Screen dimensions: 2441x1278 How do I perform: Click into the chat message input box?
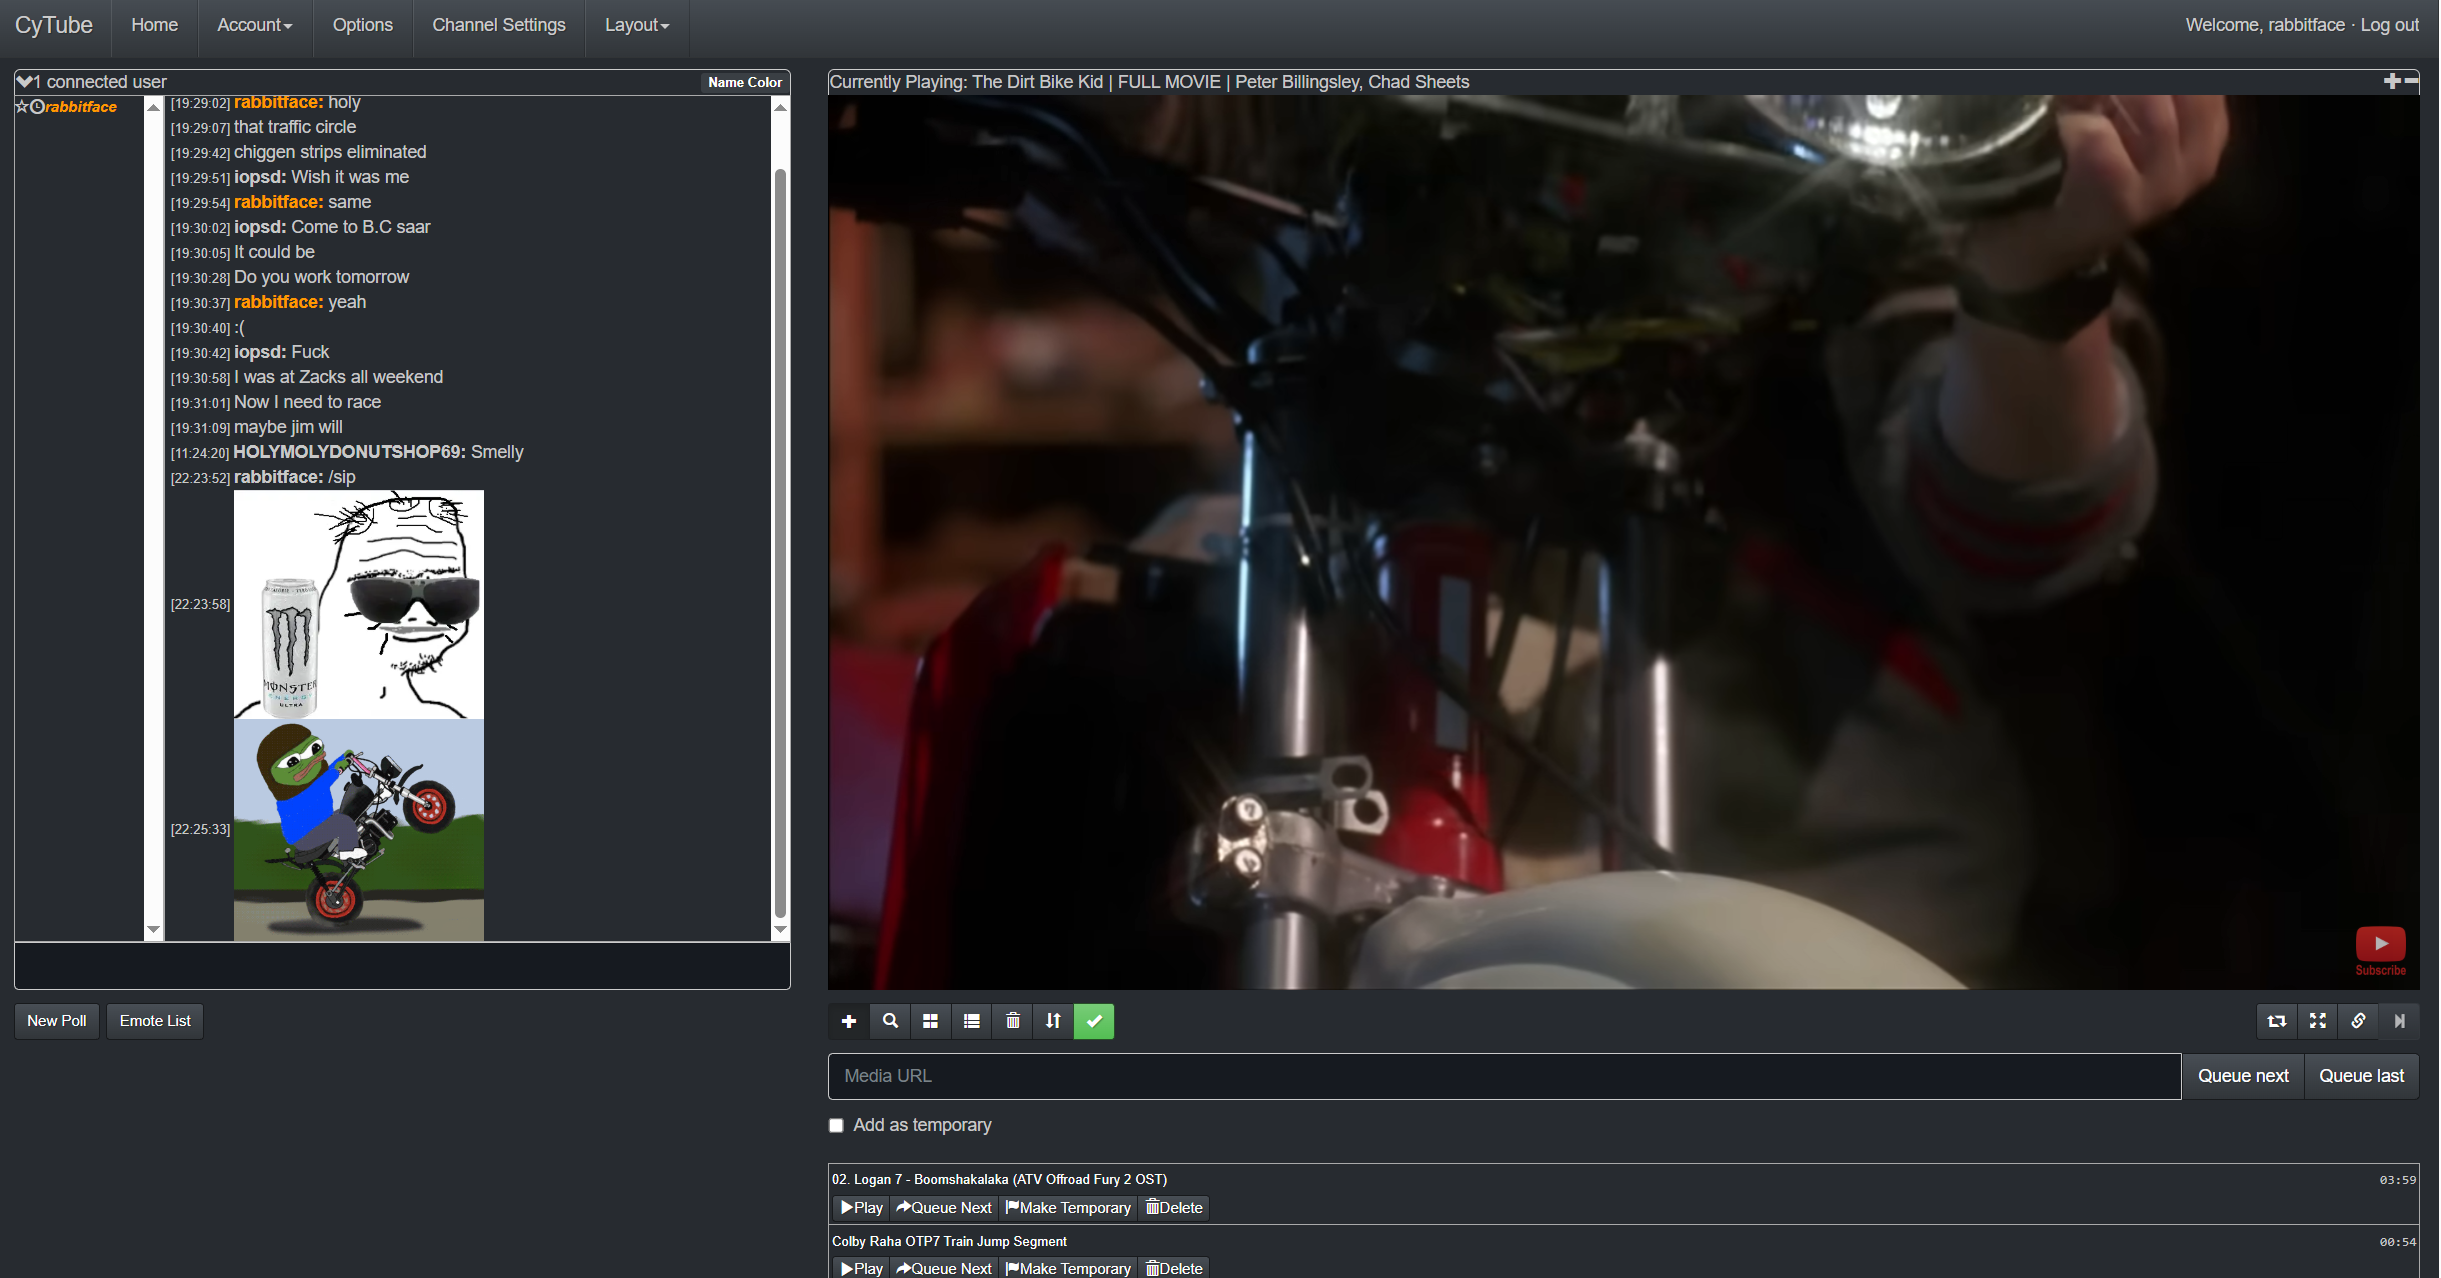[x=402, y=966]
